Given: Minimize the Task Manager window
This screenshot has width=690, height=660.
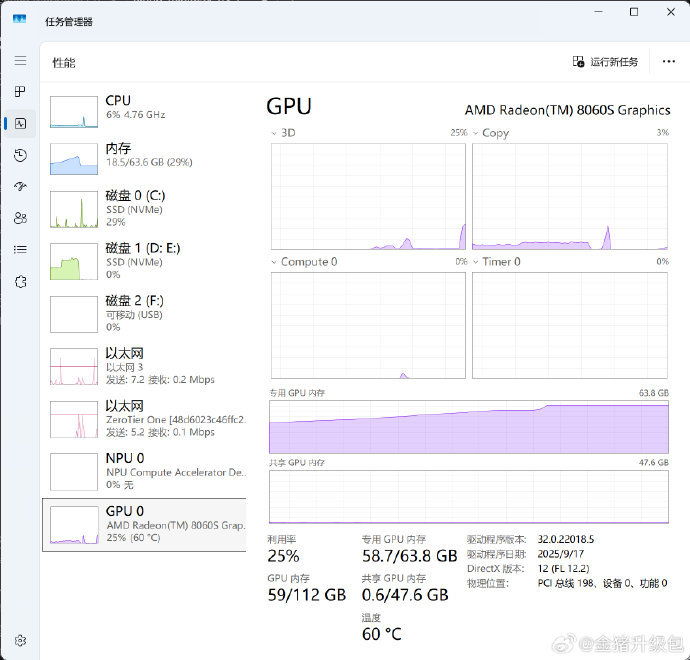Looking at the screenshot, I should click(598, 12).
